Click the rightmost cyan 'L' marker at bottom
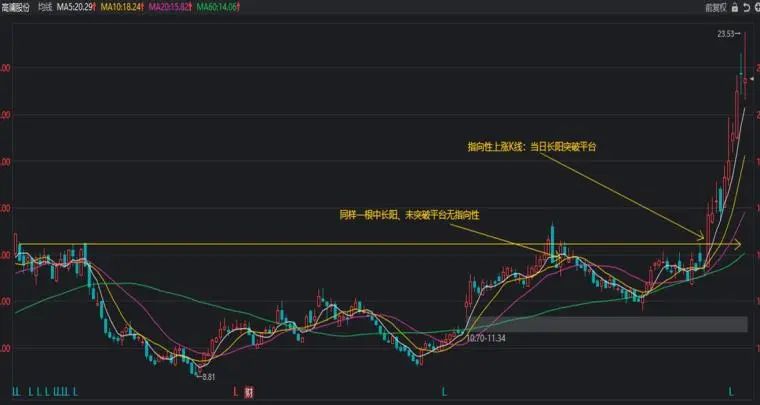760x405 pixels. (731, 389)
